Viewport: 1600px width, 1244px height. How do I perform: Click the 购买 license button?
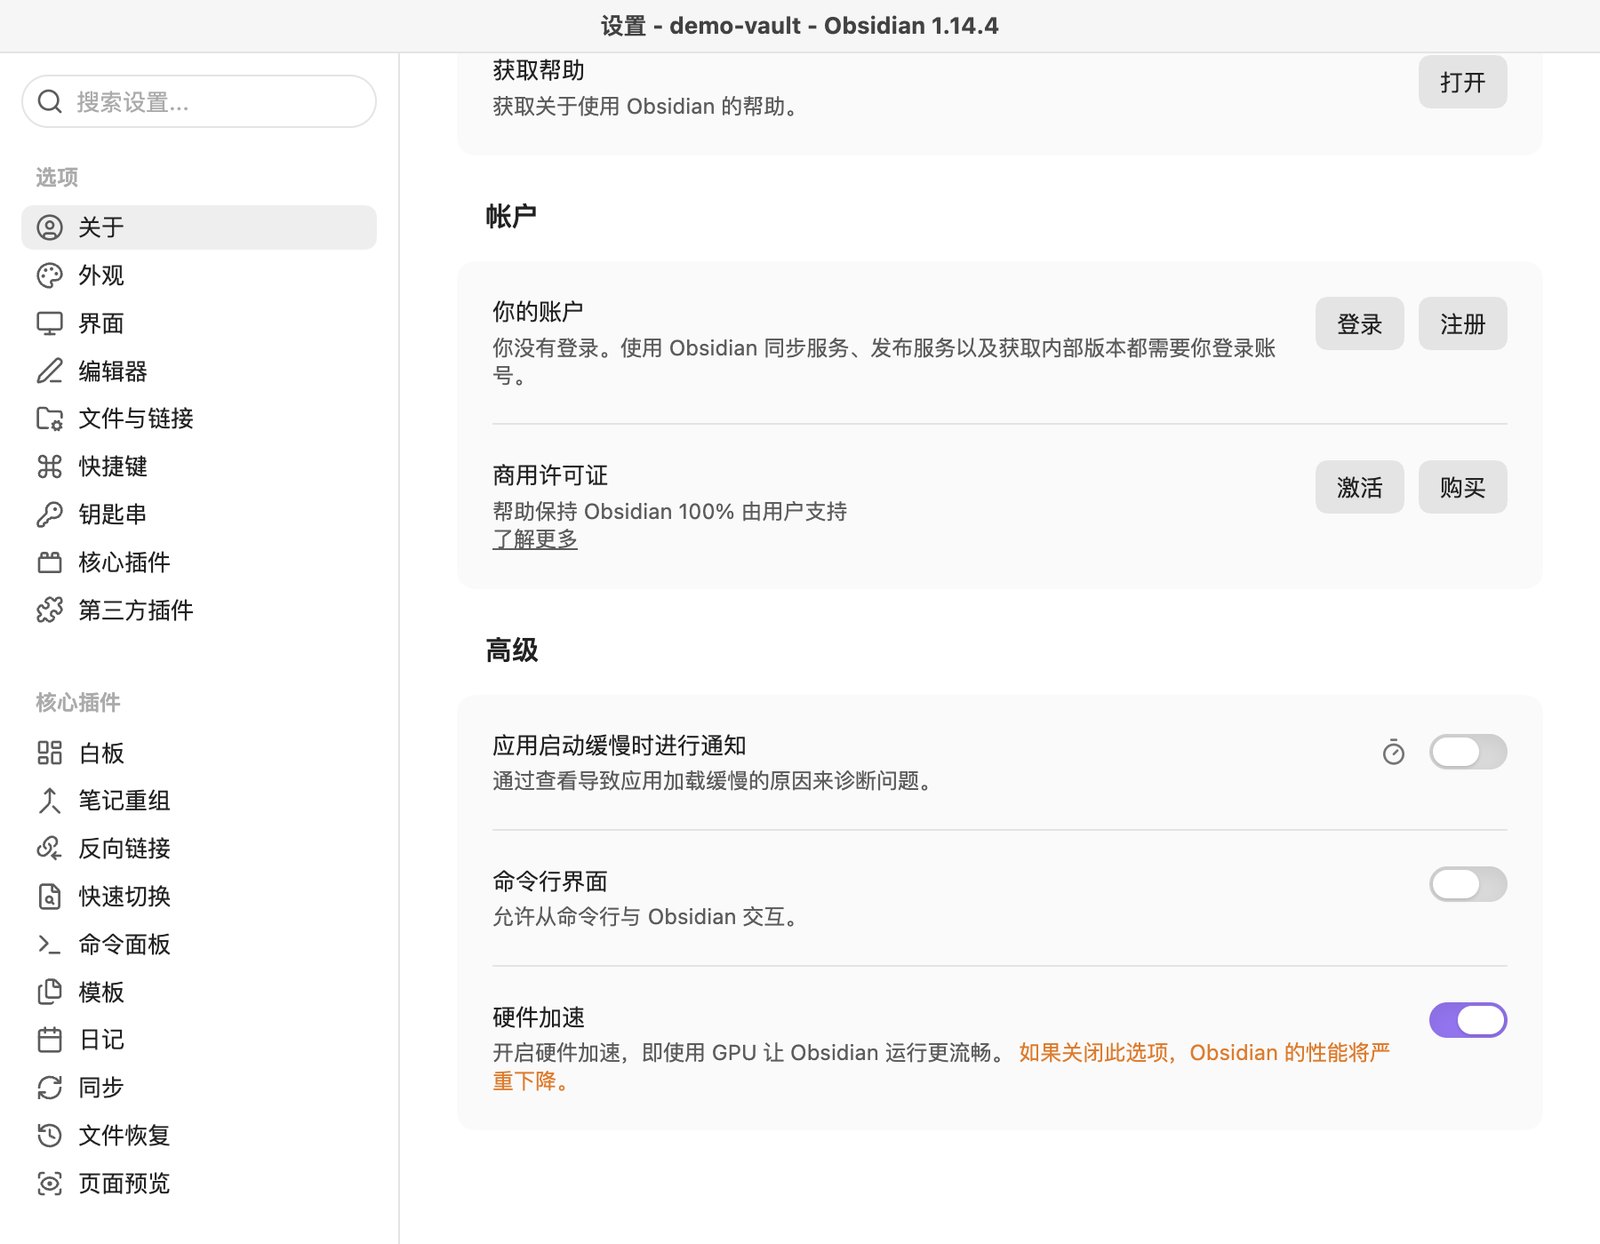[x=1462, y=487]
